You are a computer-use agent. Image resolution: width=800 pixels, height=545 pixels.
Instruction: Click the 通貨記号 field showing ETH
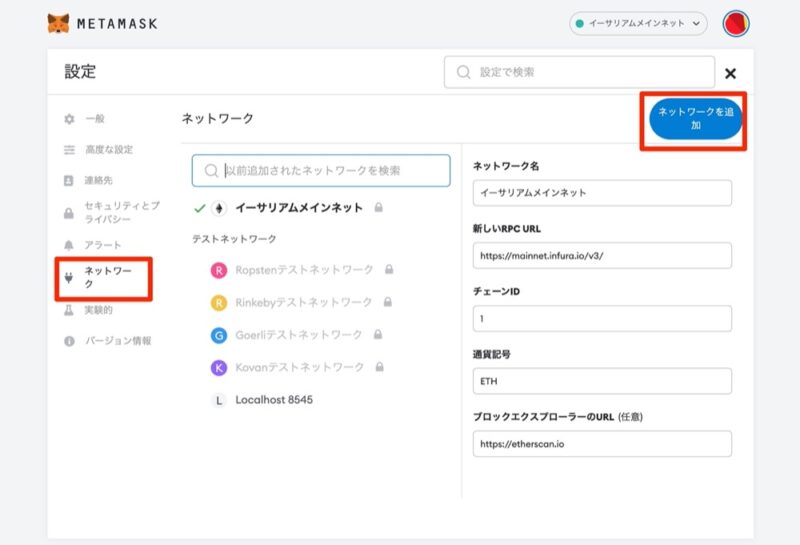tap(602, 381)
